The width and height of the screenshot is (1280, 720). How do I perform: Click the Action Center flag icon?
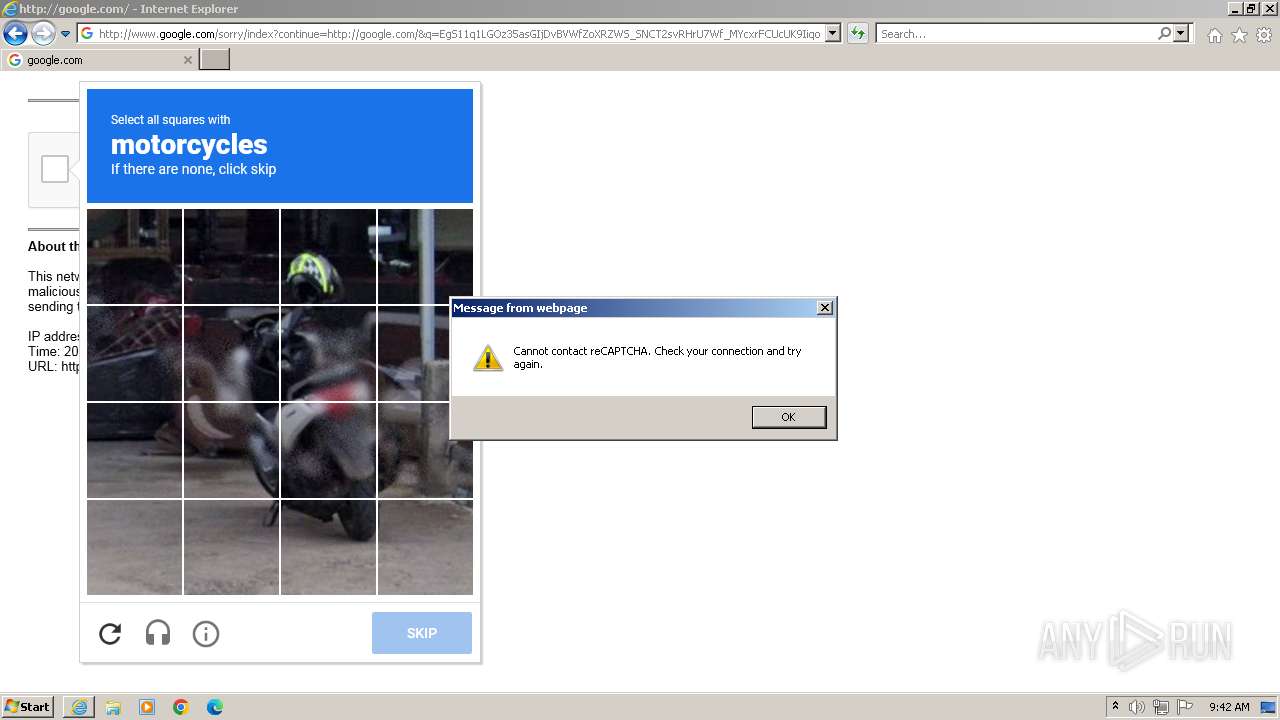[x=1185, y=707]
